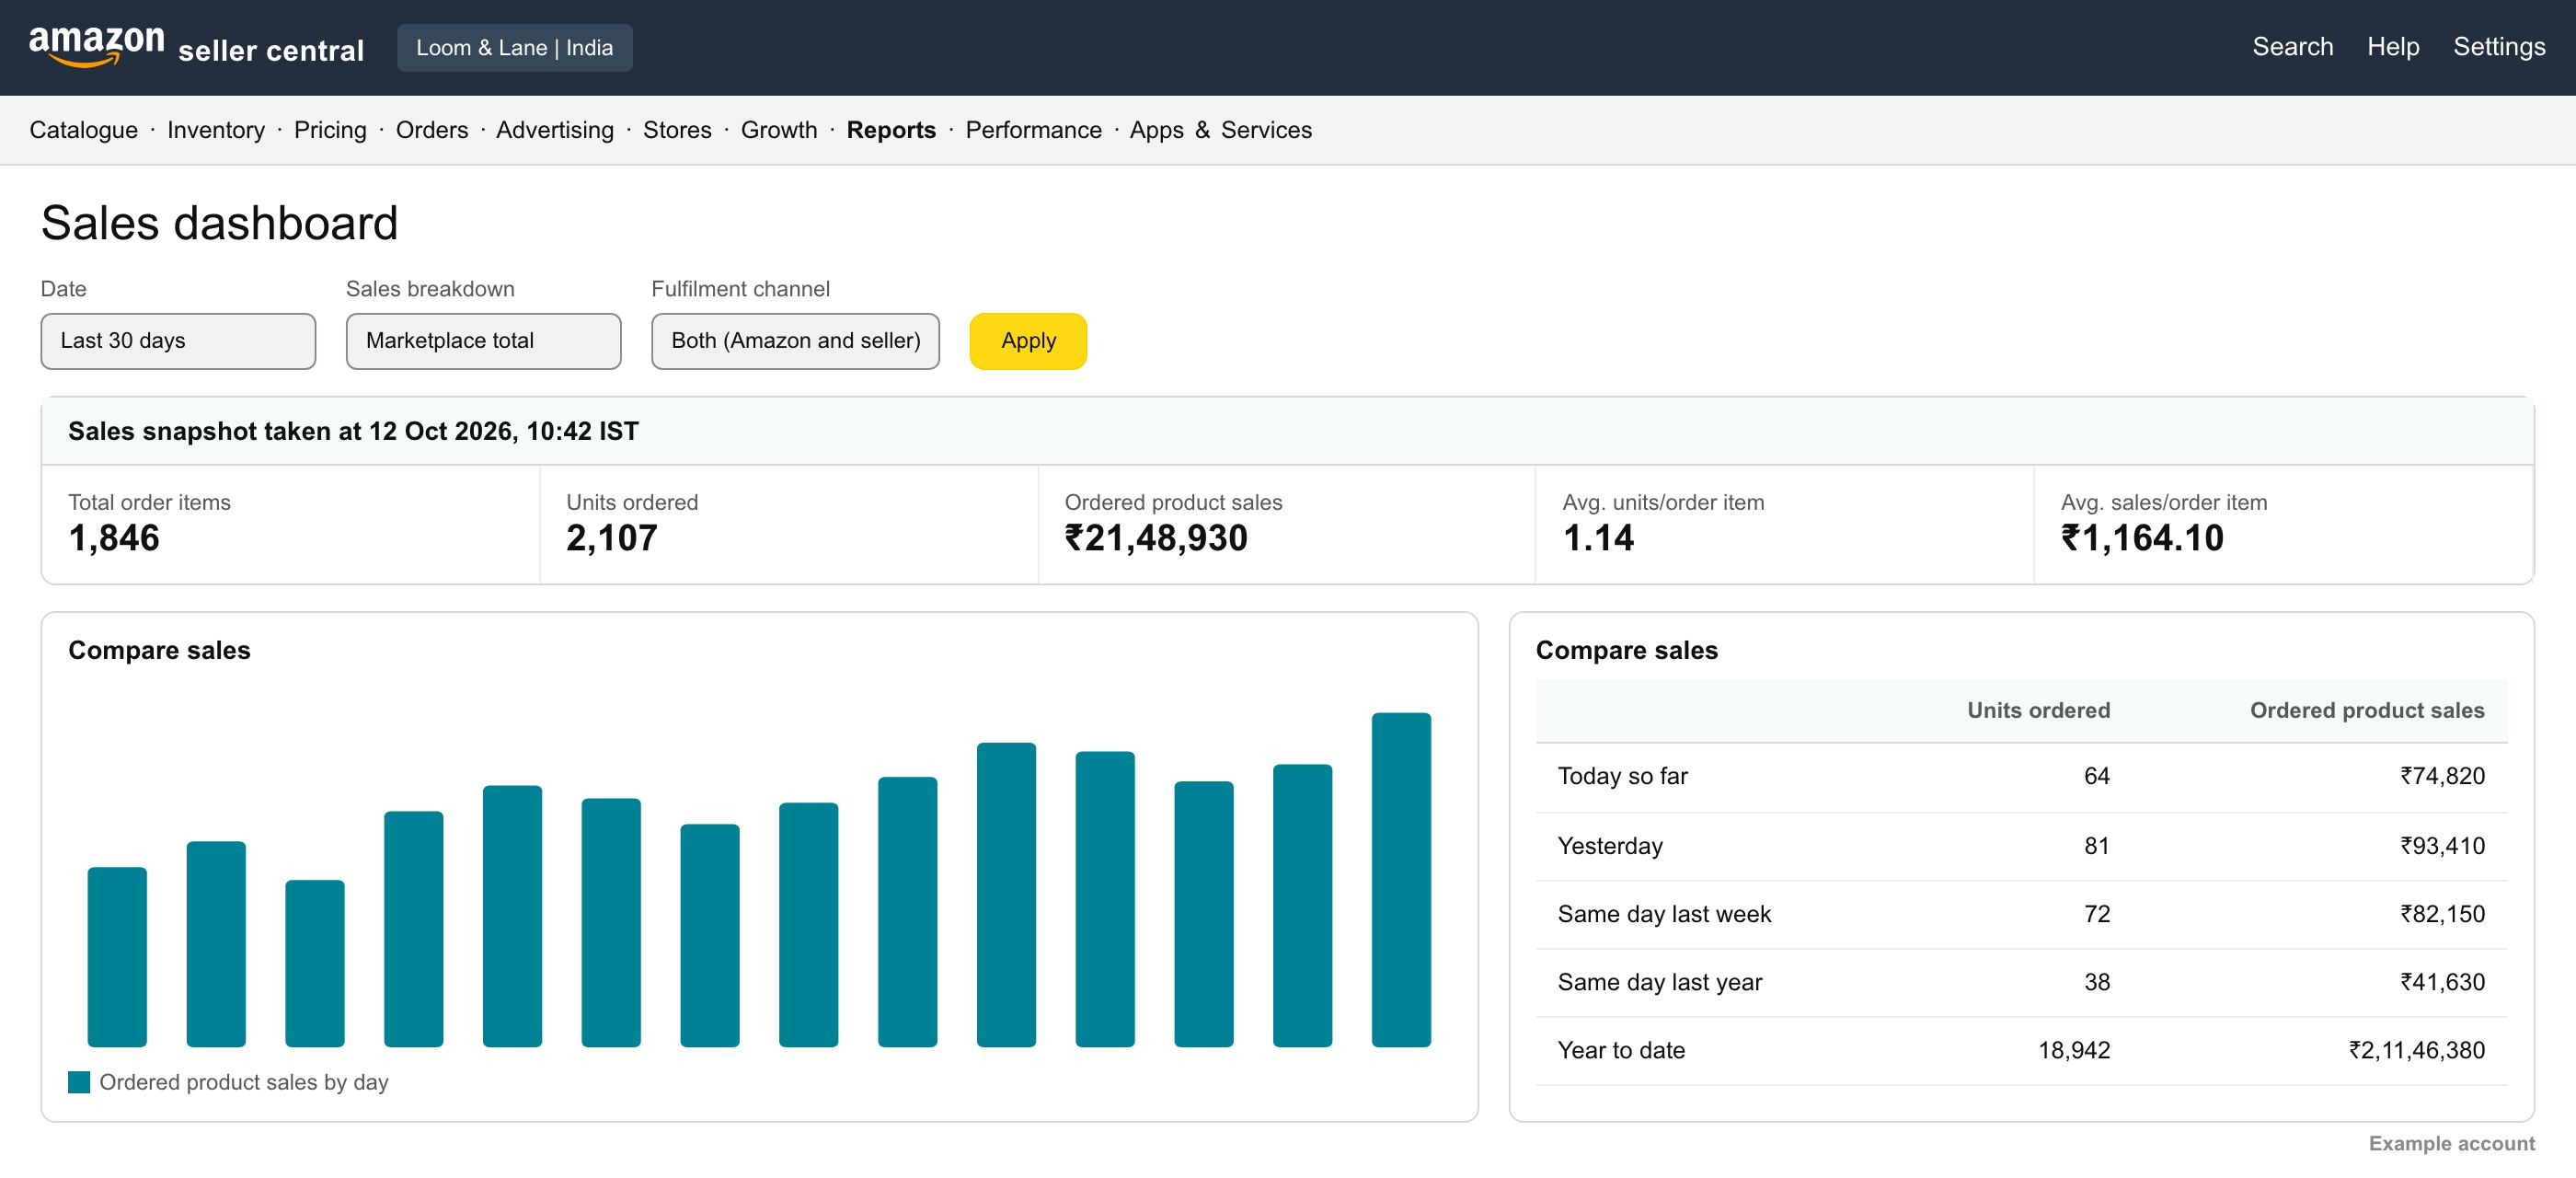
Task: Click the Ordered product sales value ₹21,48,930
Action: tap(1156, 538)
